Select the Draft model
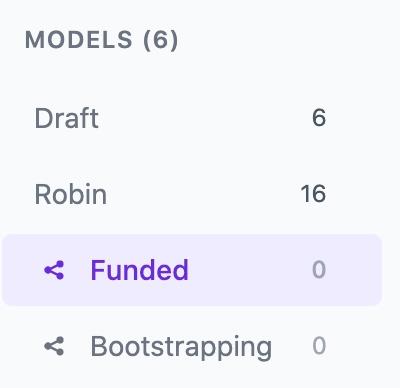This screenshot has height=388, width=400. (x=192, y=118)
